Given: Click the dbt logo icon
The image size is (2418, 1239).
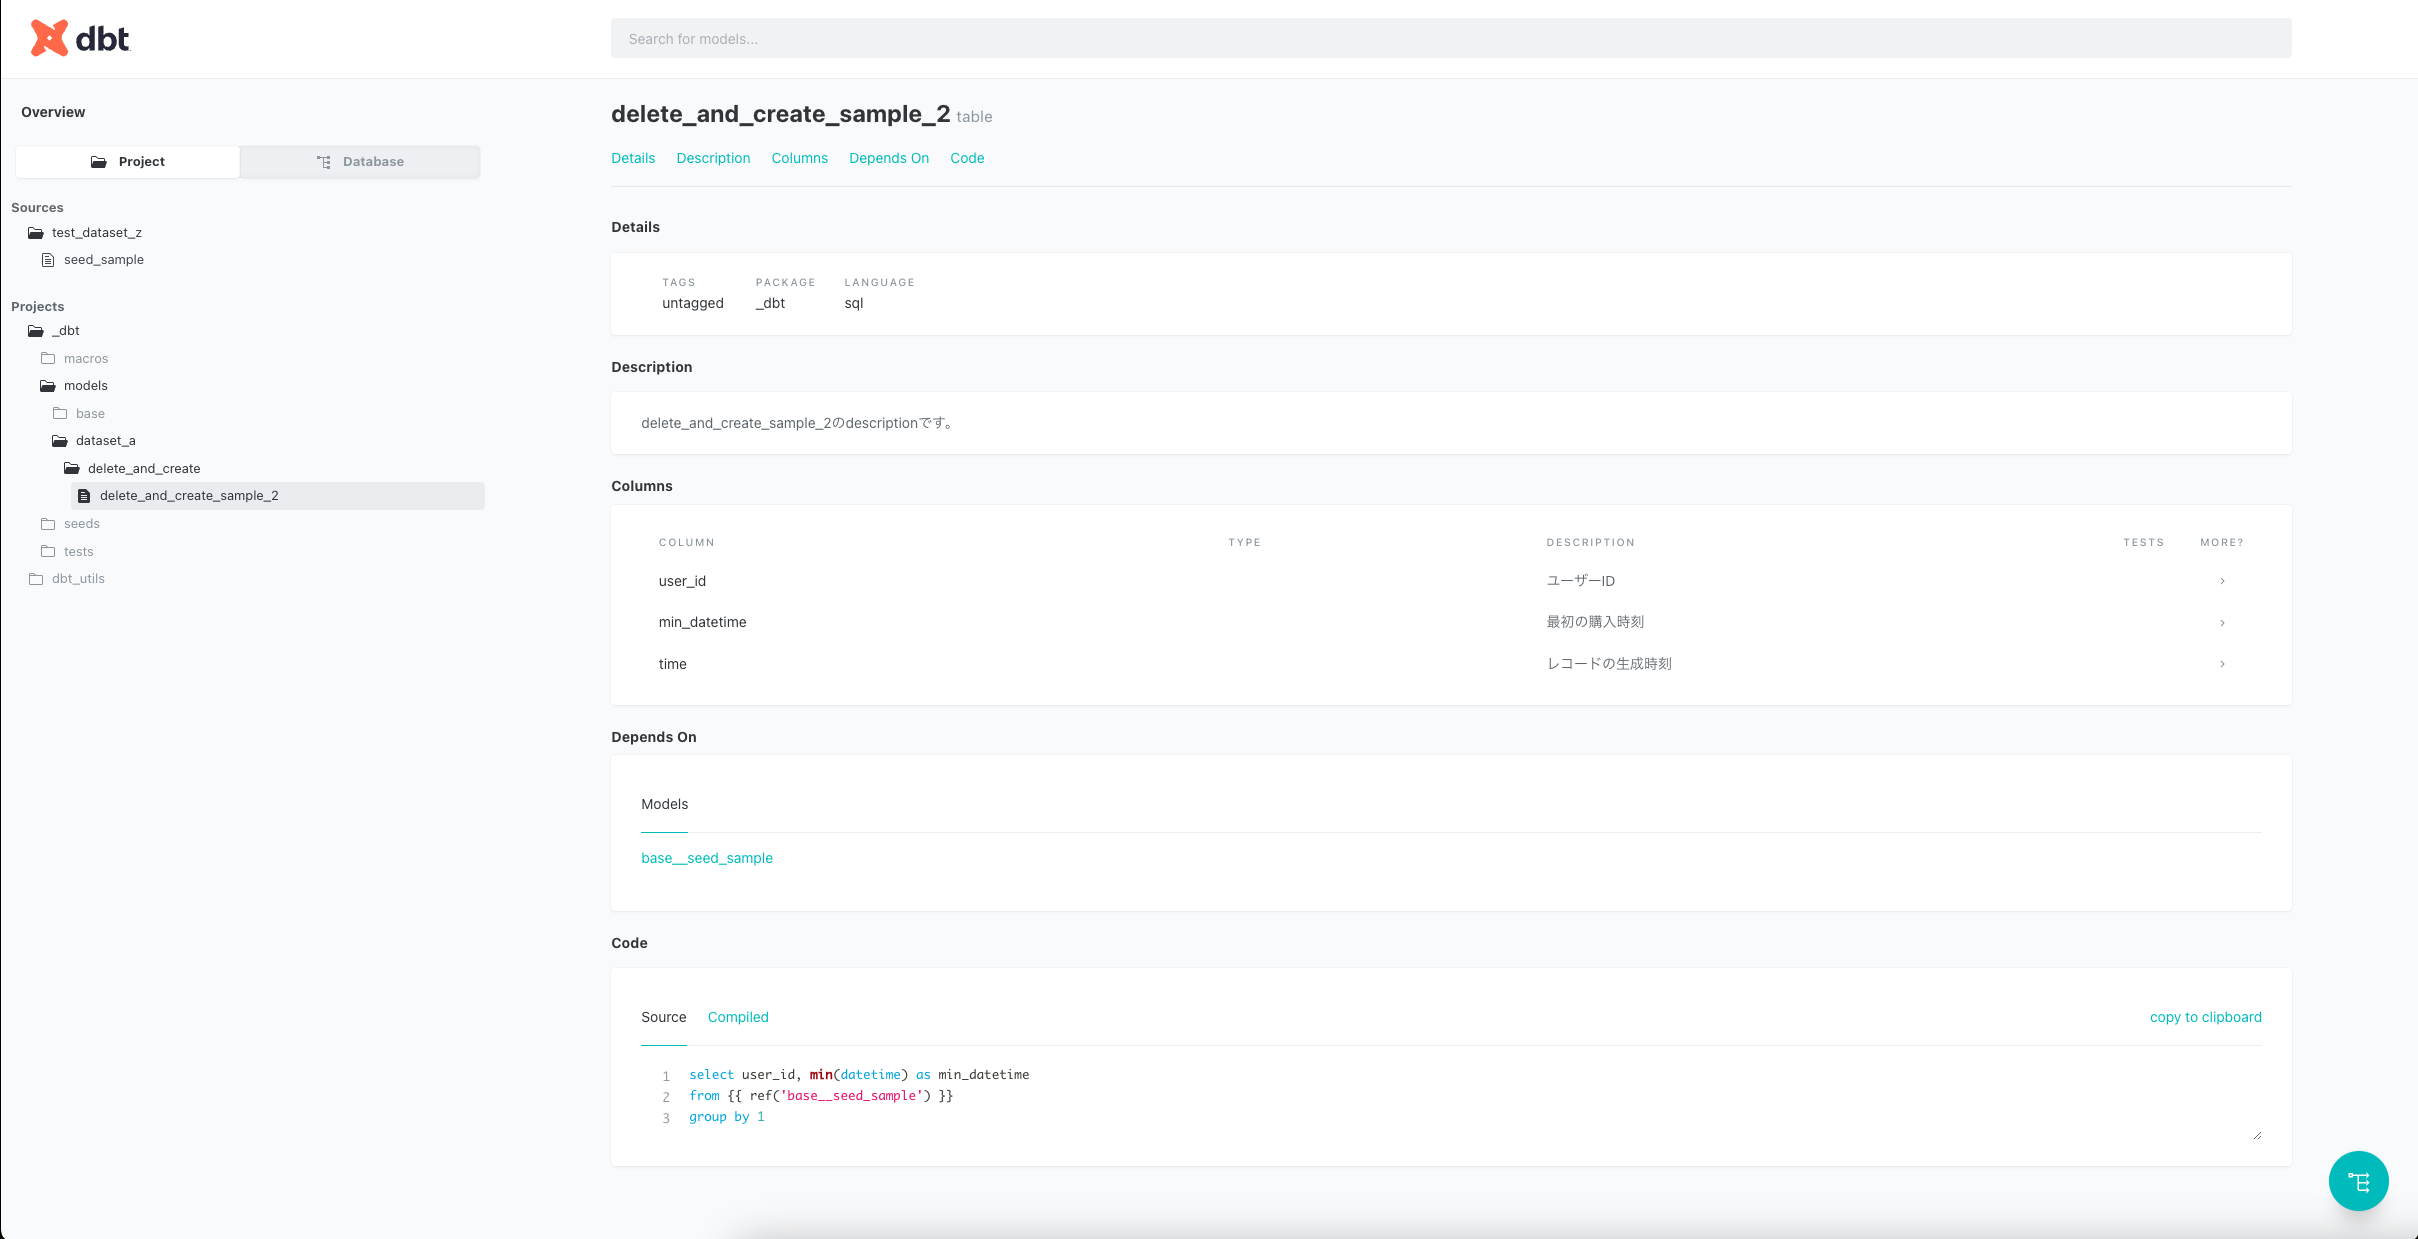Looking at the screenshot, I should (x=49, y=38).
